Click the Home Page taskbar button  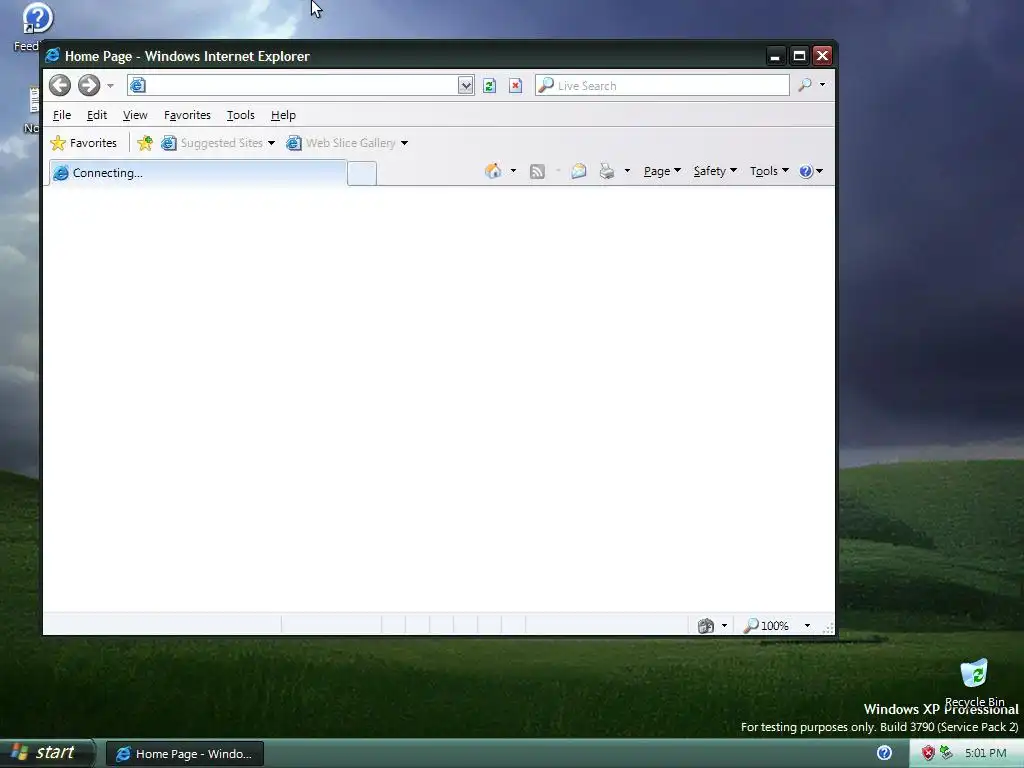point(185,754)
